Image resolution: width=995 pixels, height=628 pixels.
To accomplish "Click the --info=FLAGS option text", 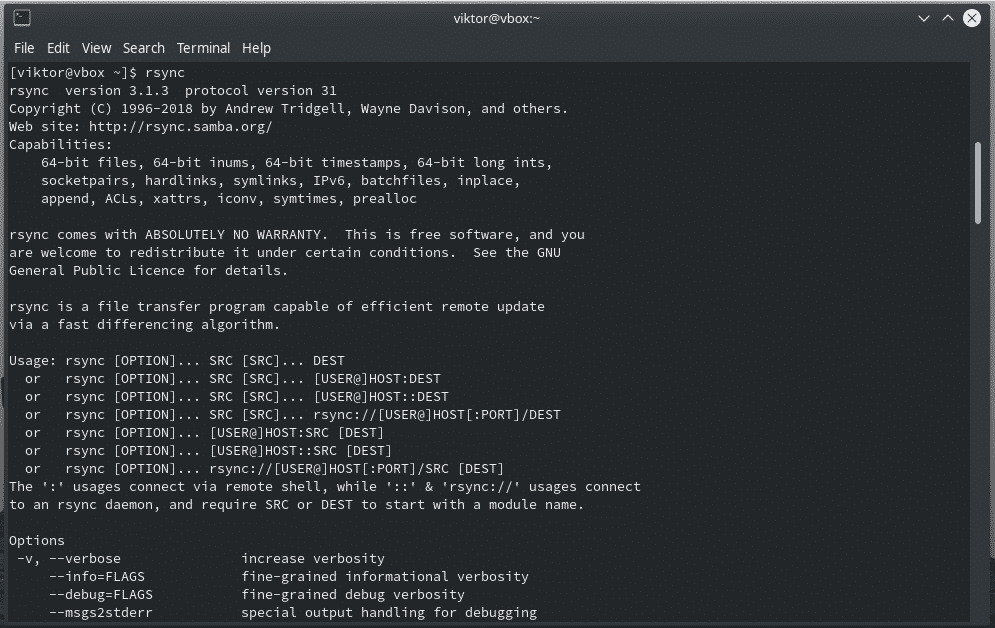I will (97, 577).
